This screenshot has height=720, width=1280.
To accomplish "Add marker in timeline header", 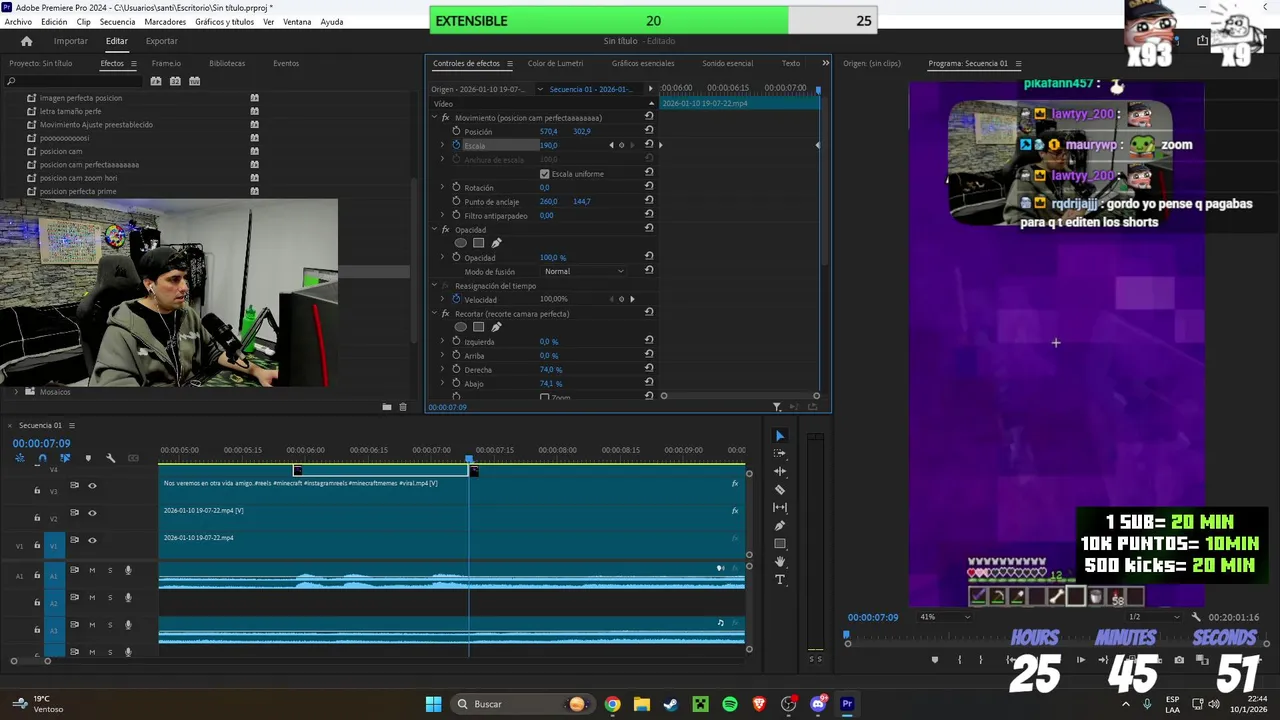I will [x=88, y=458].
